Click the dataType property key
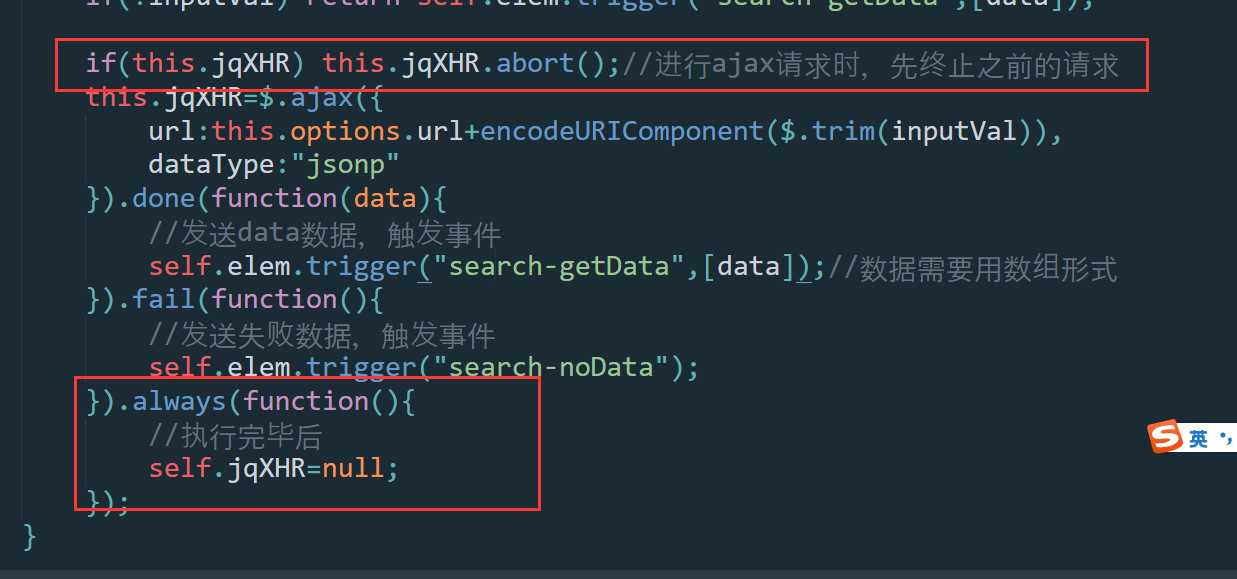1237x579 pixels. [x=211, y=164]
